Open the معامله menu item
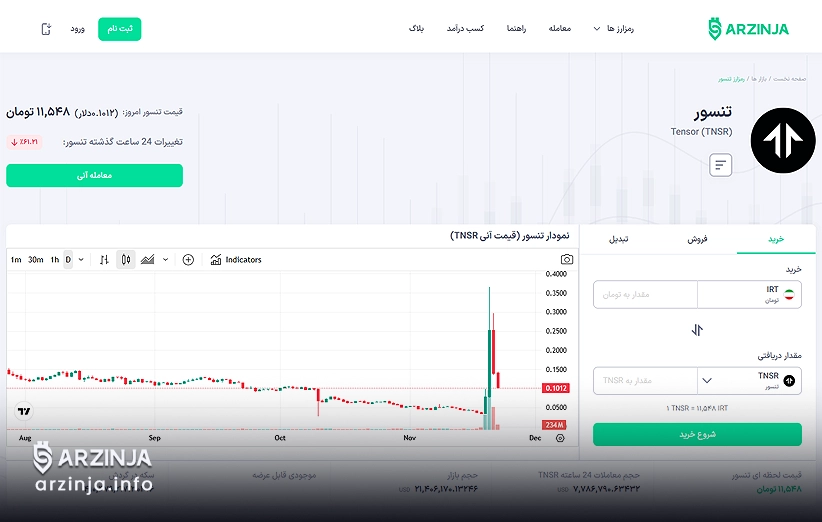The height and width of the screenshot is (522, 822). [559, 29]
